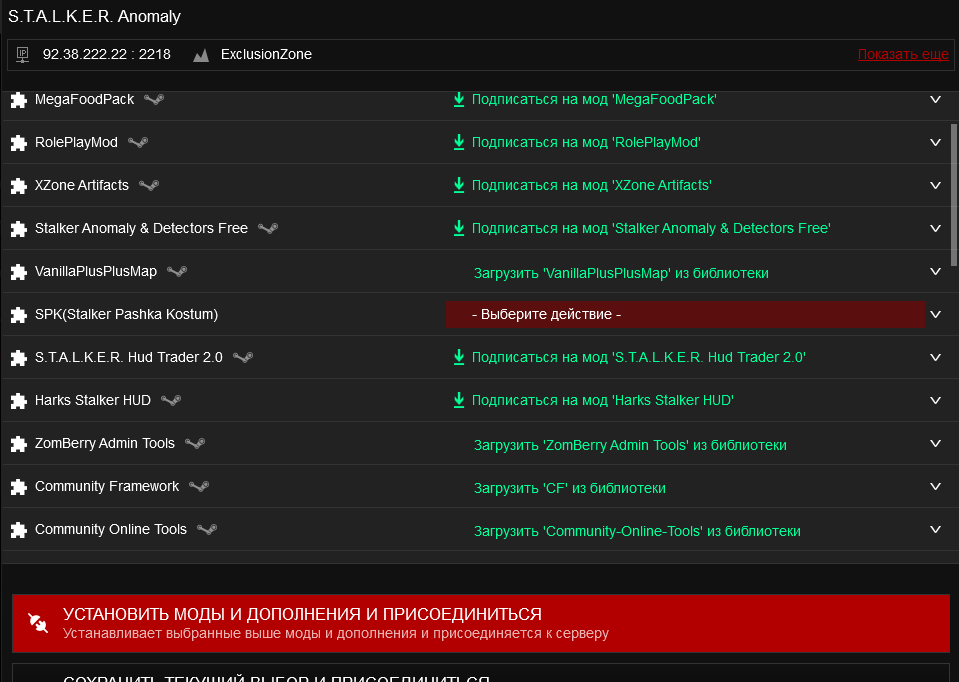The image size is (959, 682).
Task: Click the 'Показать еще' link
Action: pyautogui.click(x=903, y=54)
